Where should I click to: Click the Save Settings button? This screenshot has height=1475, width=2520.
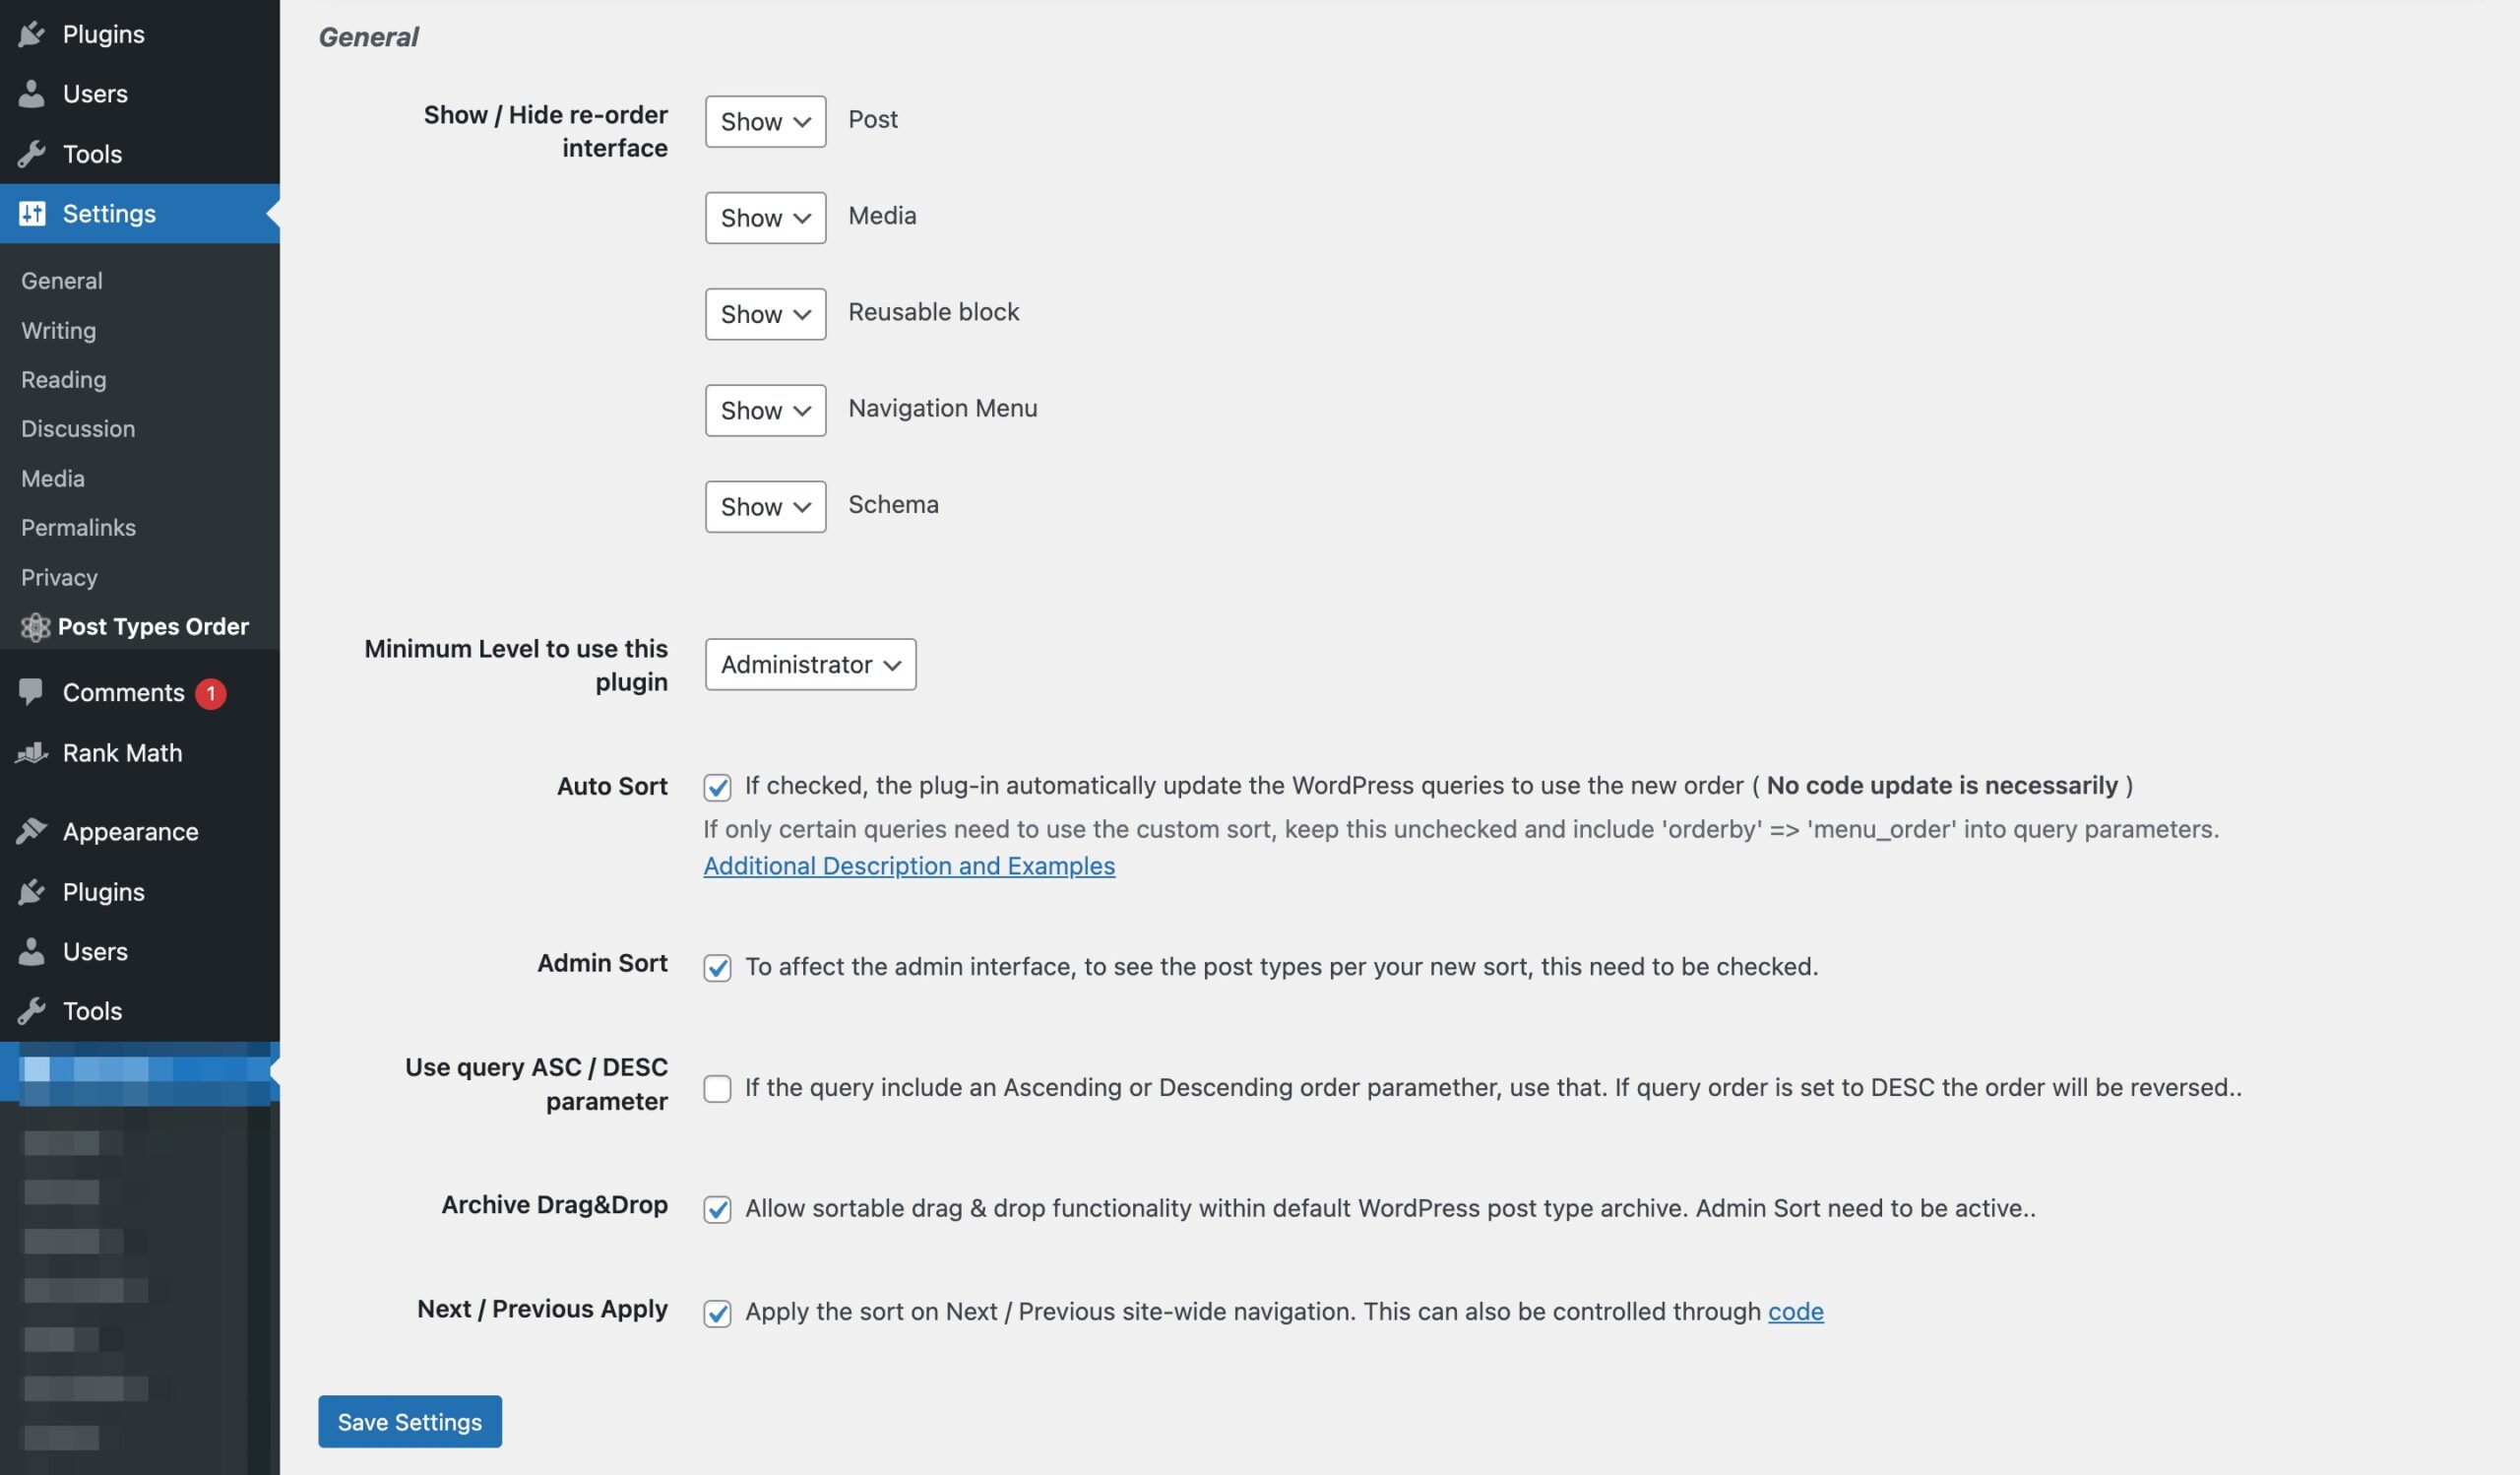coord(409,1422)
